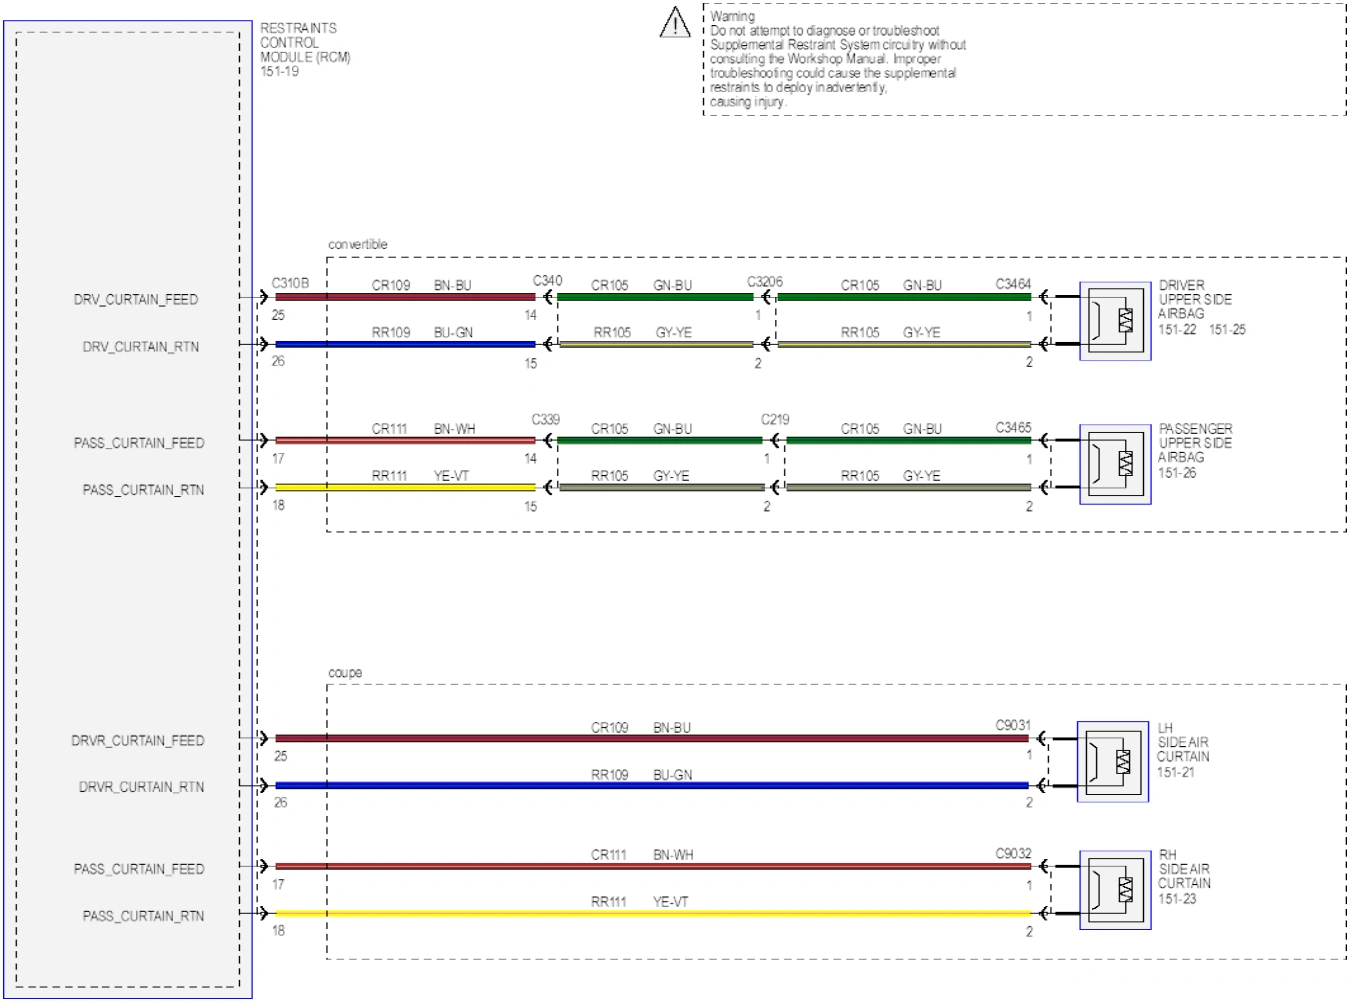Open page reference 151-22 for the driver airbag
The height and width of the screenshot is (1001, 1349).
(x=1177, y=330)
